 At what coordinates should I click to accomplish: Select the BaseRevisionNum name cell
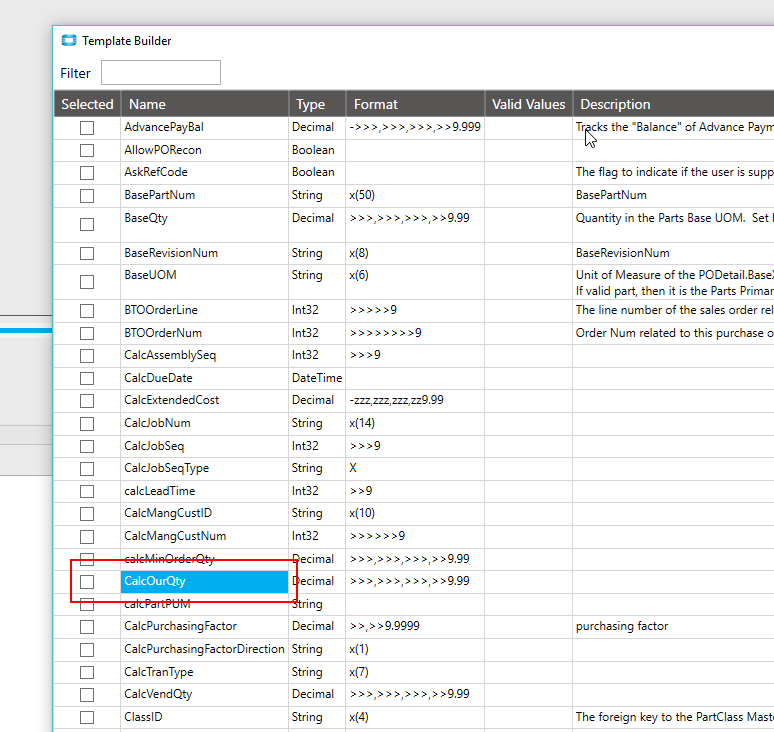tap(205, 253)
